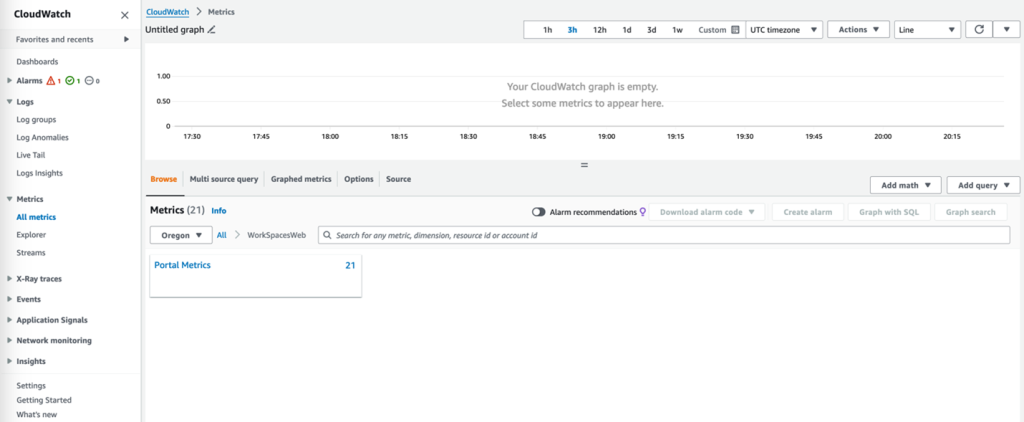Collapse the Logs section

pyautogui.click(x=9, y=102)
